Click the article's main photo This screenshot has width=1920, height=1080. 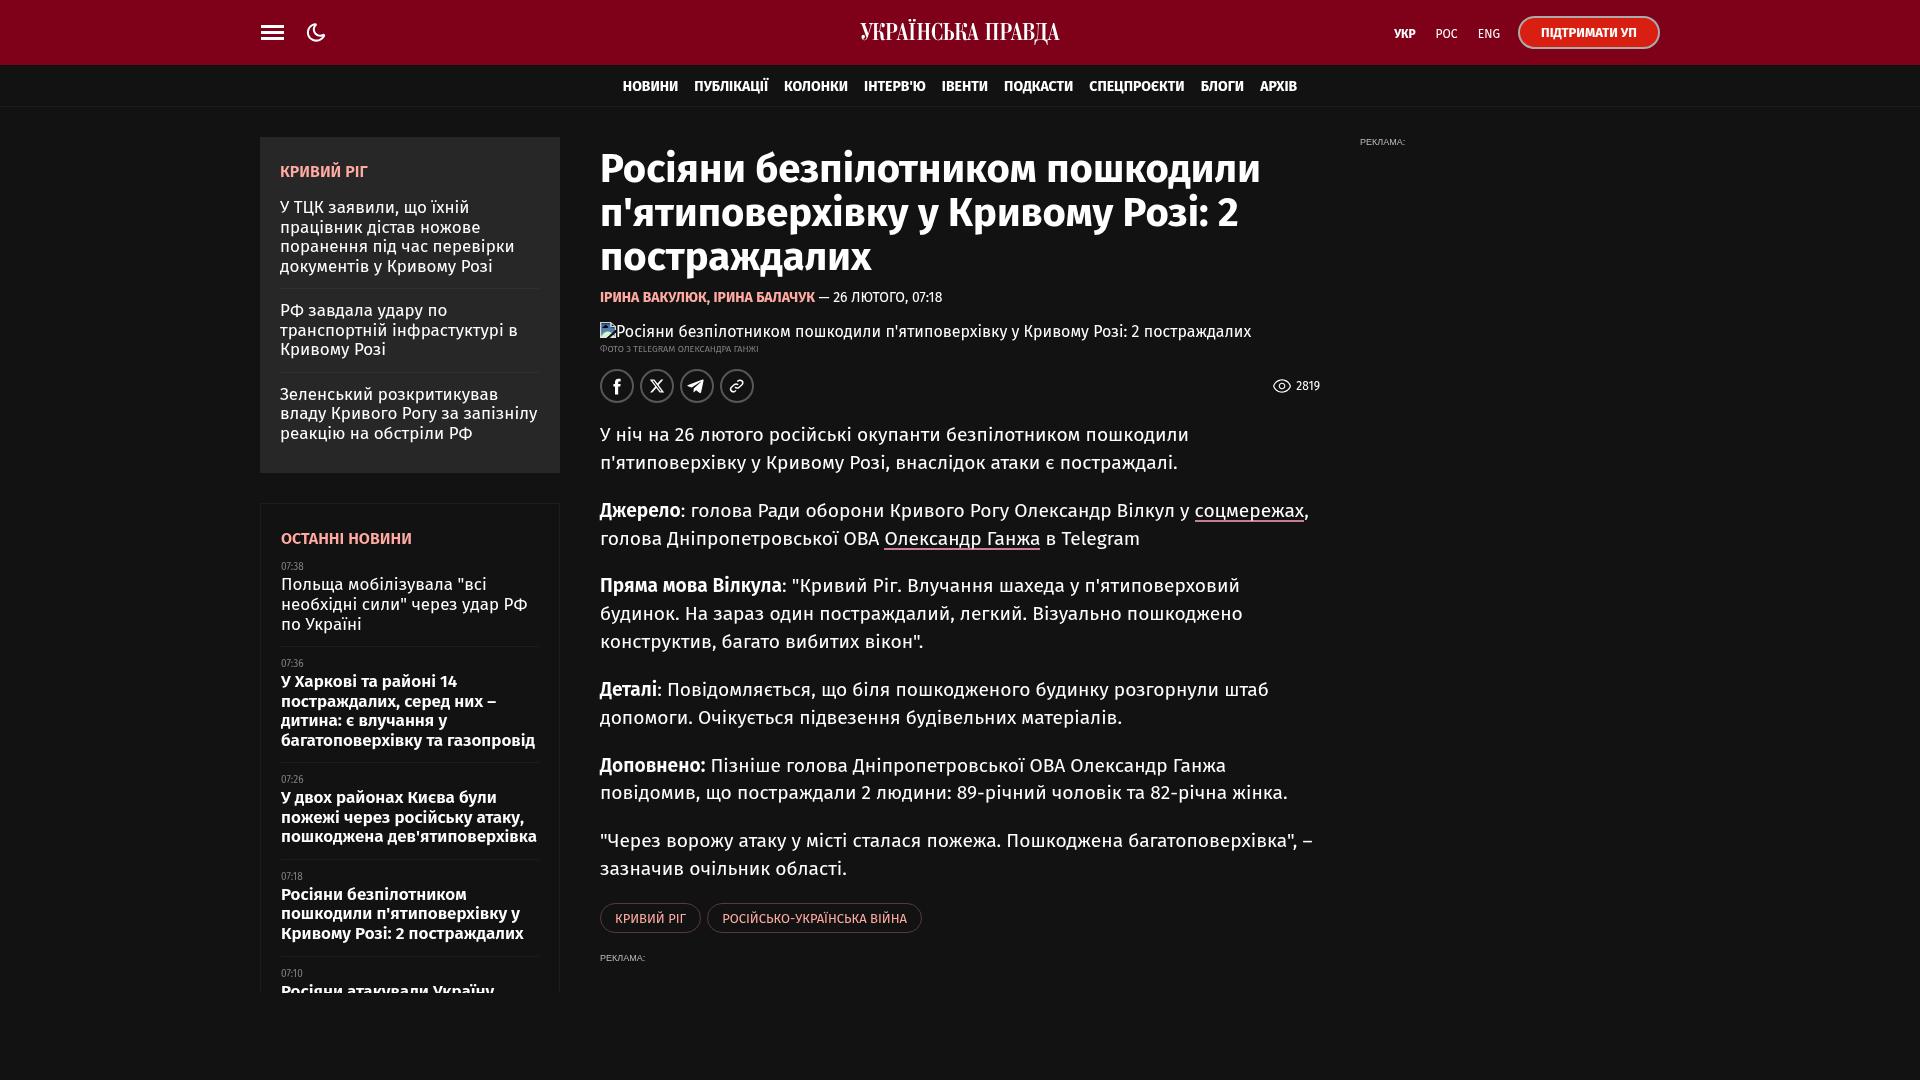[x=925, y=332]
